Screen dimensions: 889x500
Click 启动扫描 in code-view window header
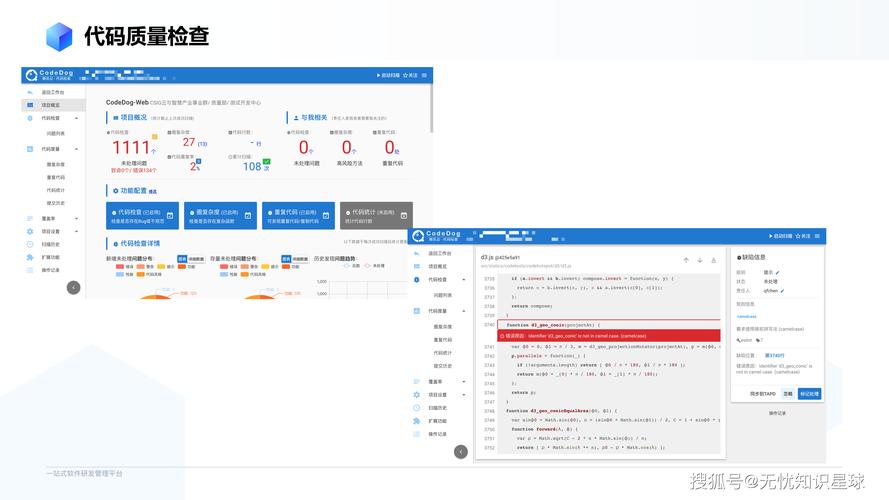(x=781, y=236)
